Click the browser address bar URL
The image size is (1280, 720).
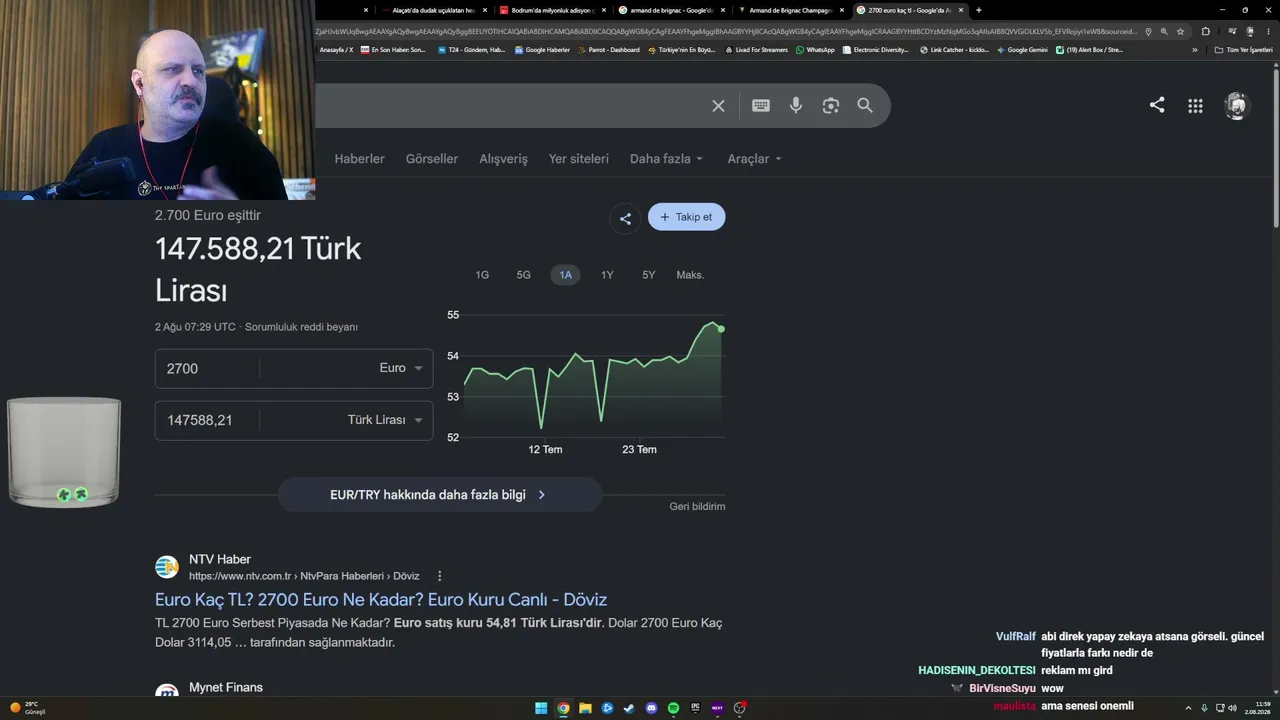(726, 32)
